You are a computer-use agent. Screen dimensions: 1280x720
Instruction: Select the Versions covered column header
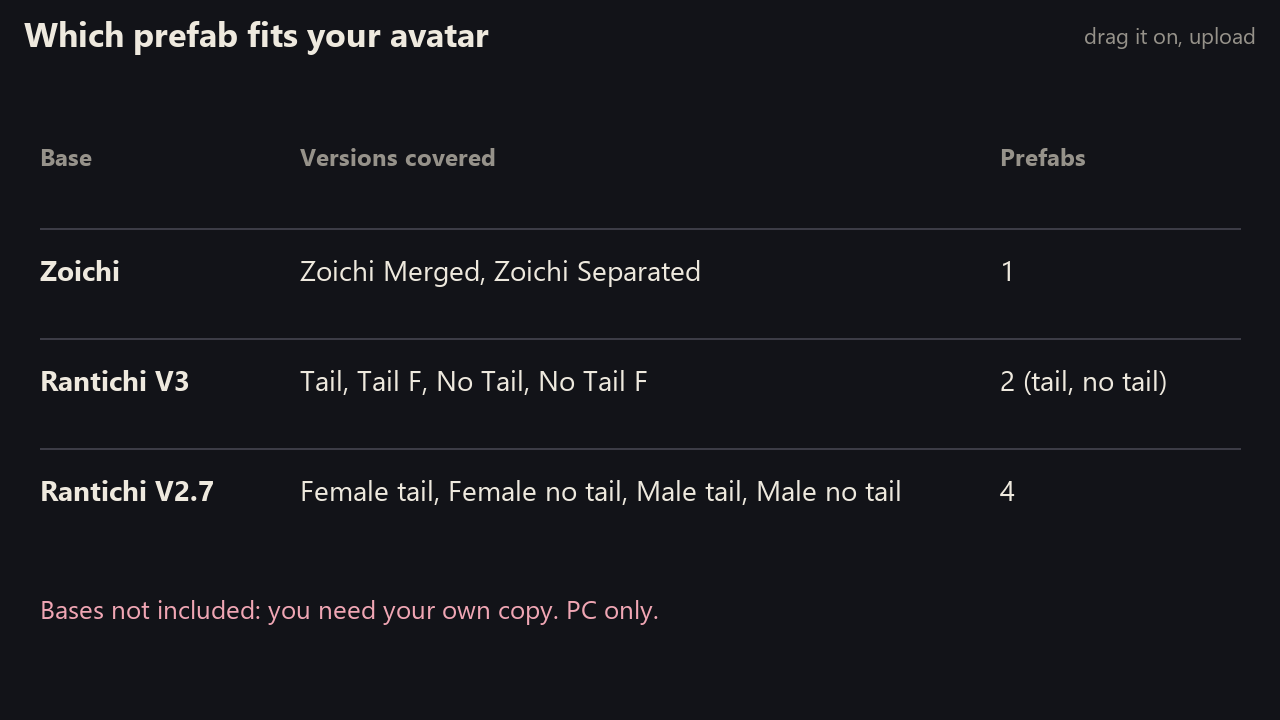click(397, 158)
